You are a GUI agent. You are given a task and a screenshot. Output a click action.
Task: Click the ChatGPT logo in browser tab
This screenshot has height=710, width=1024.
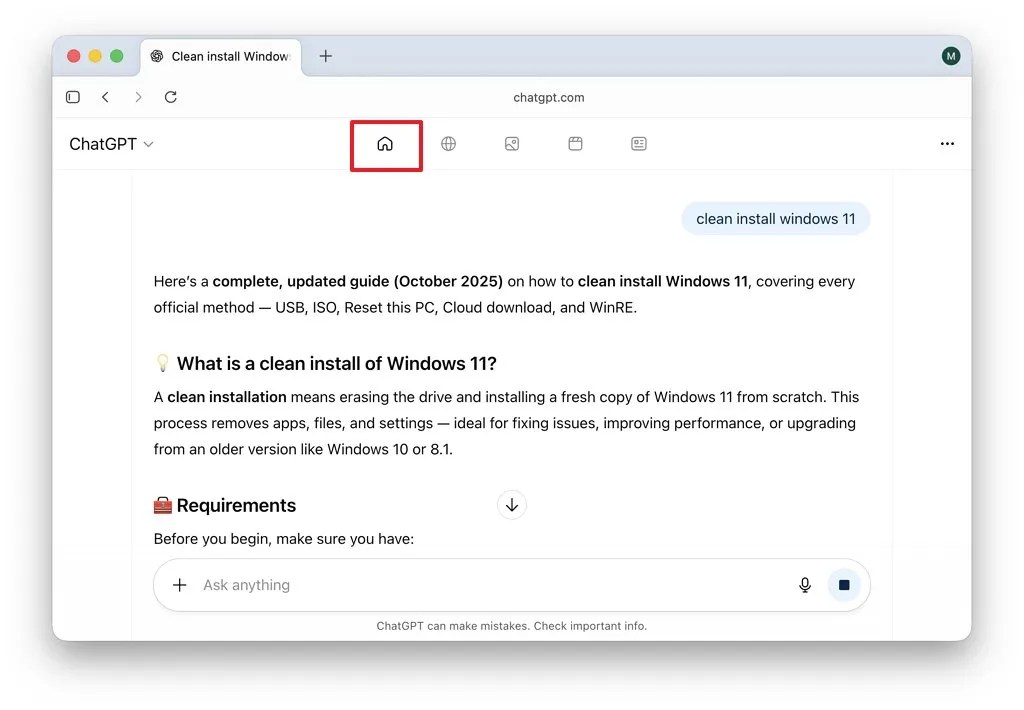pos(157,56)
